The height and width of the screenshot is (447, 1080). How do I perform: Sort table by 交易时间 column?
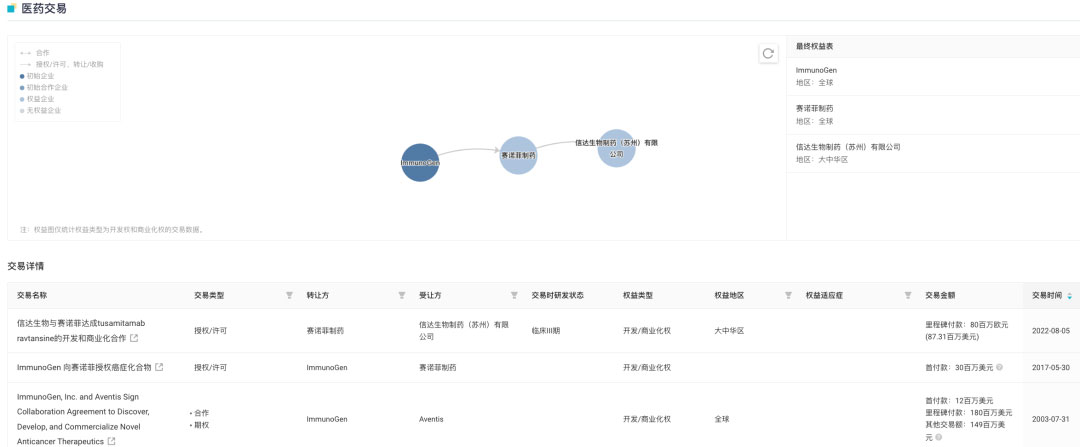(1069, 296)
